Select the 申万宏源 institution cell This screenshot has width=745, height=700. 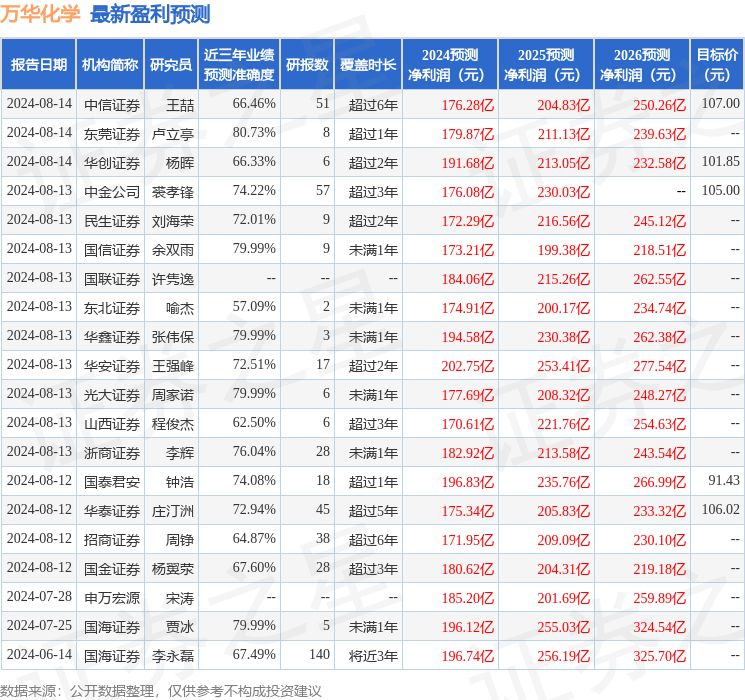[x=112, y=597]
